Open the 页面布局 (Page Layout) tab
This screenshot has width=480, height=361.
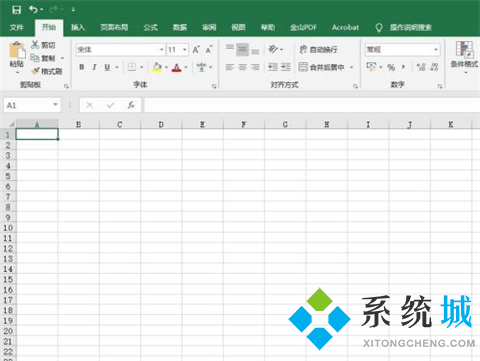click(x=114, y=27)
